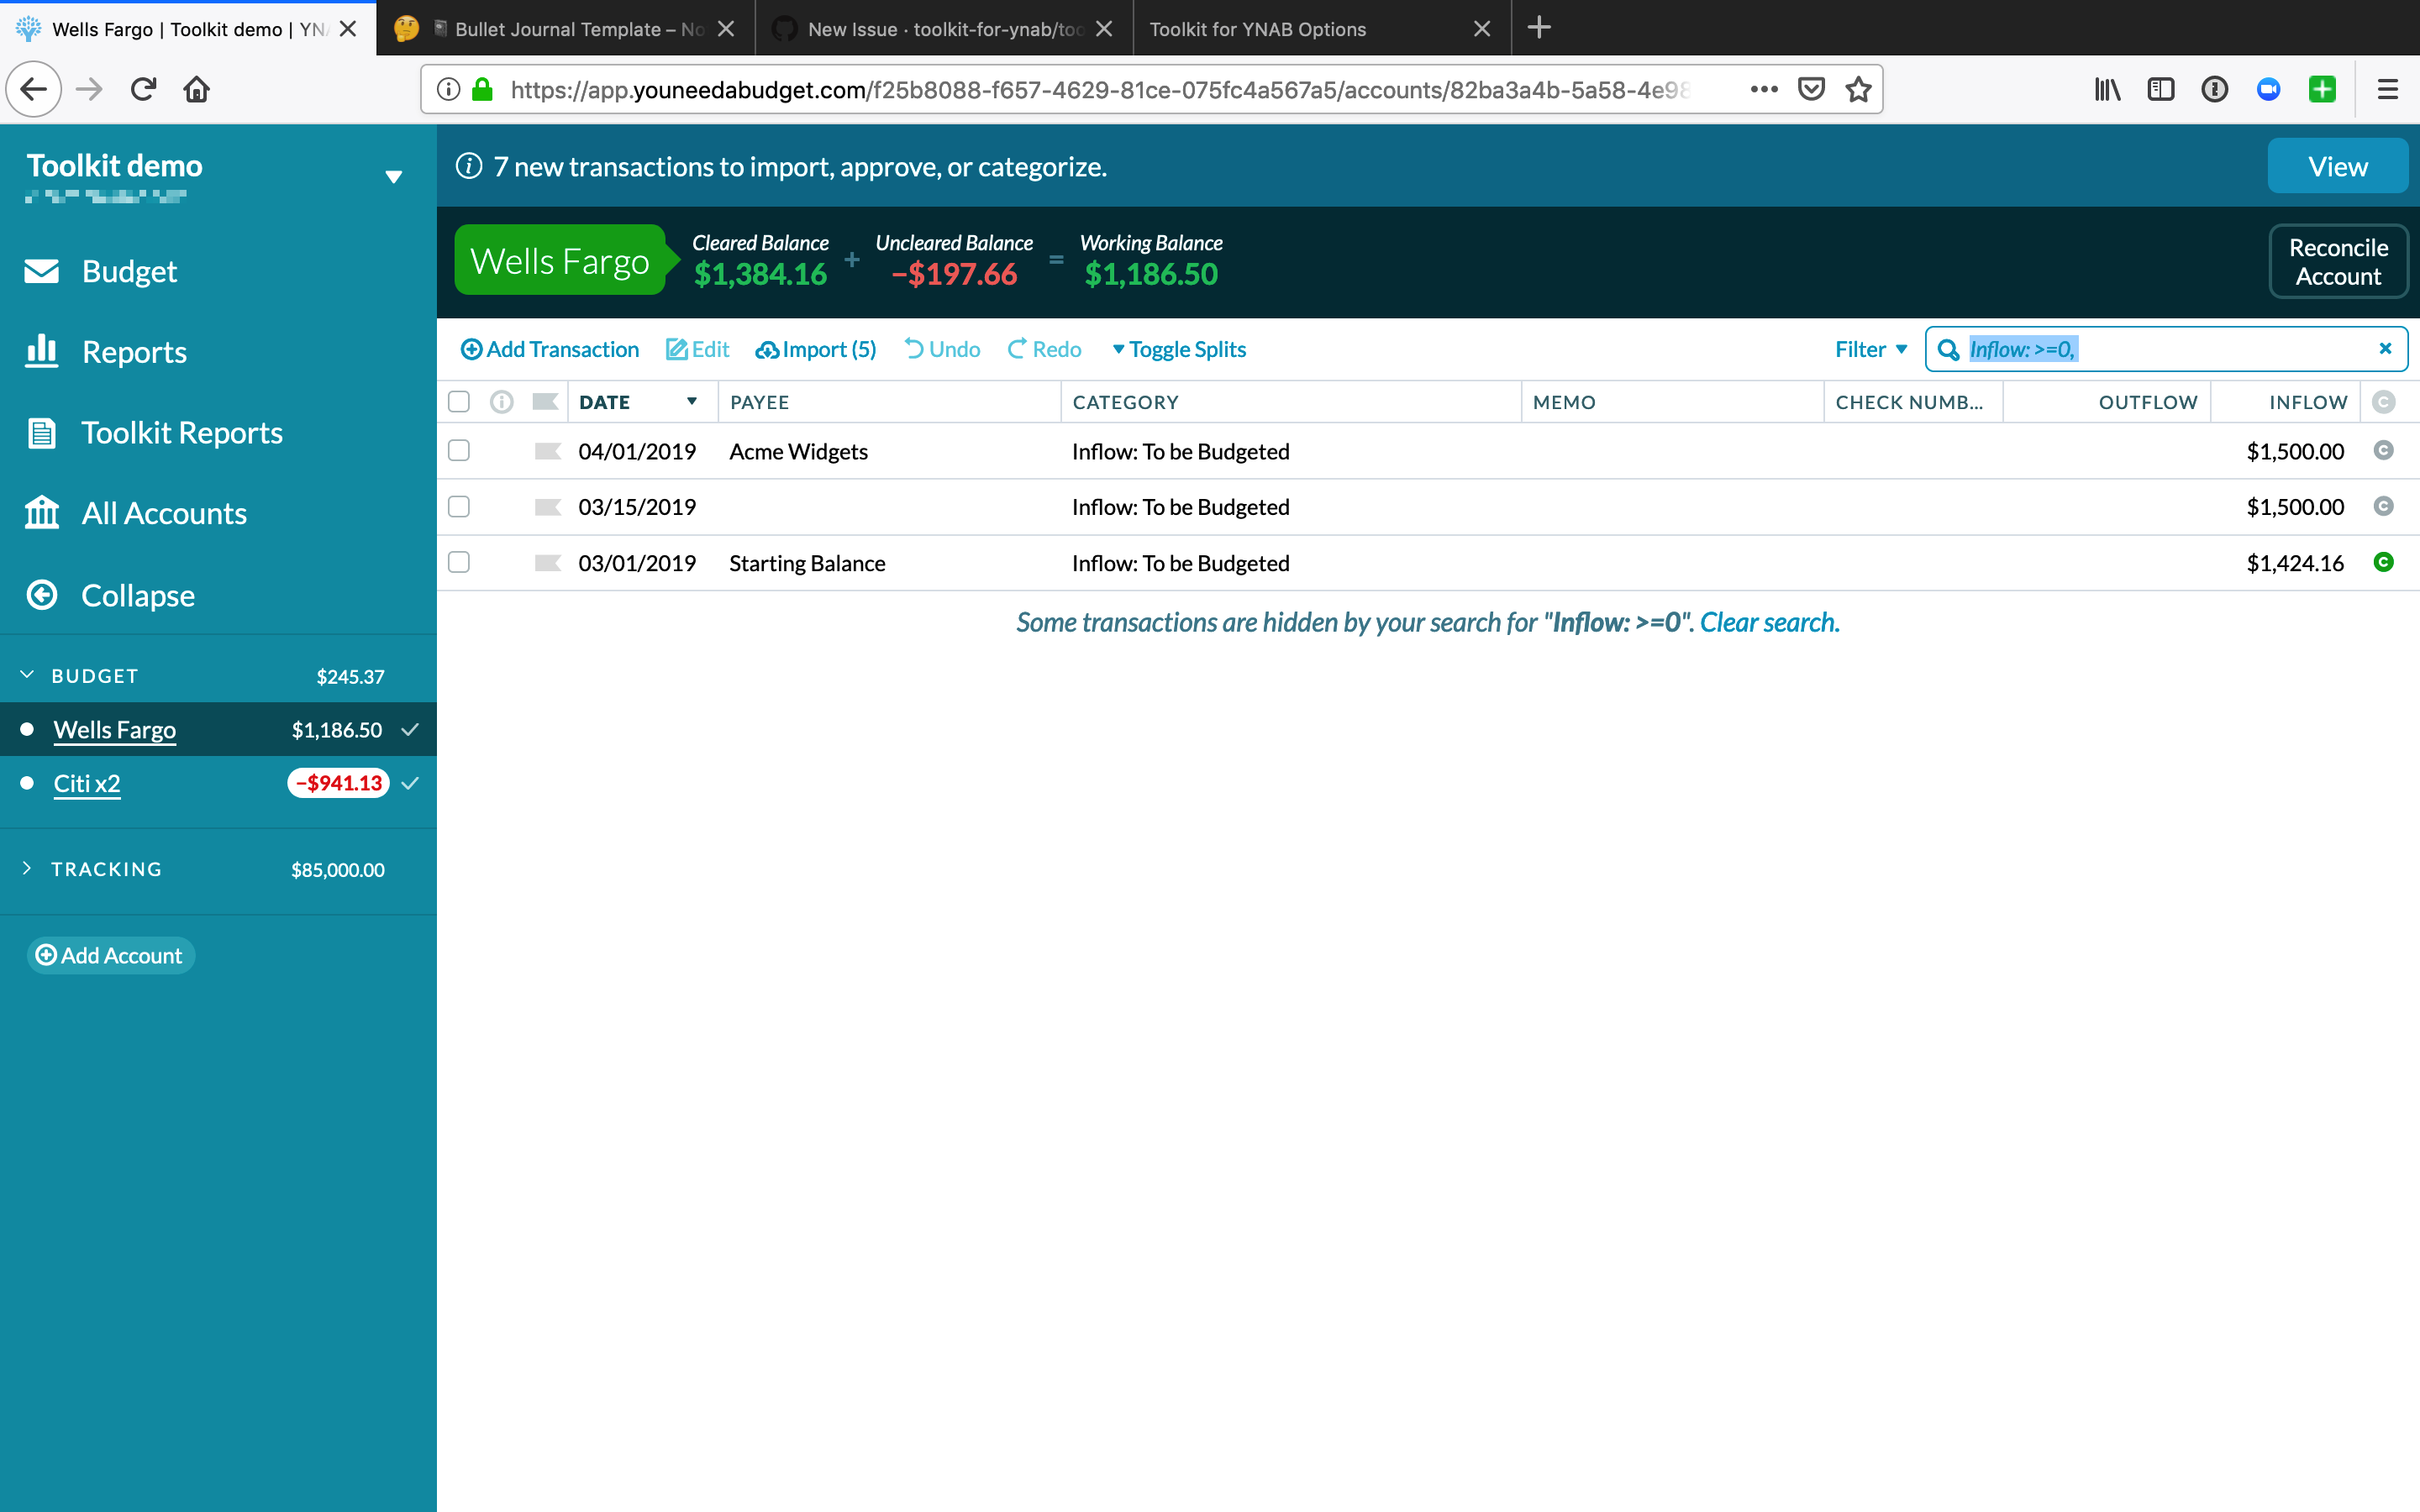
Task: Open the Filter dropdown
Action: pyautogui.click(x=1868, y=349)
